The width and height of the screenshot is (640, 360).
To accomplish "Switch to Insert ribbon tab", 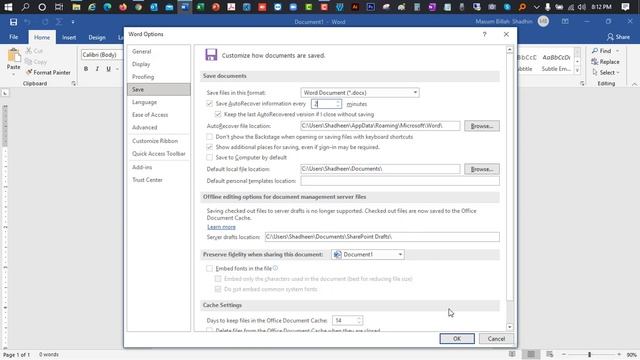I will point(69,37).
